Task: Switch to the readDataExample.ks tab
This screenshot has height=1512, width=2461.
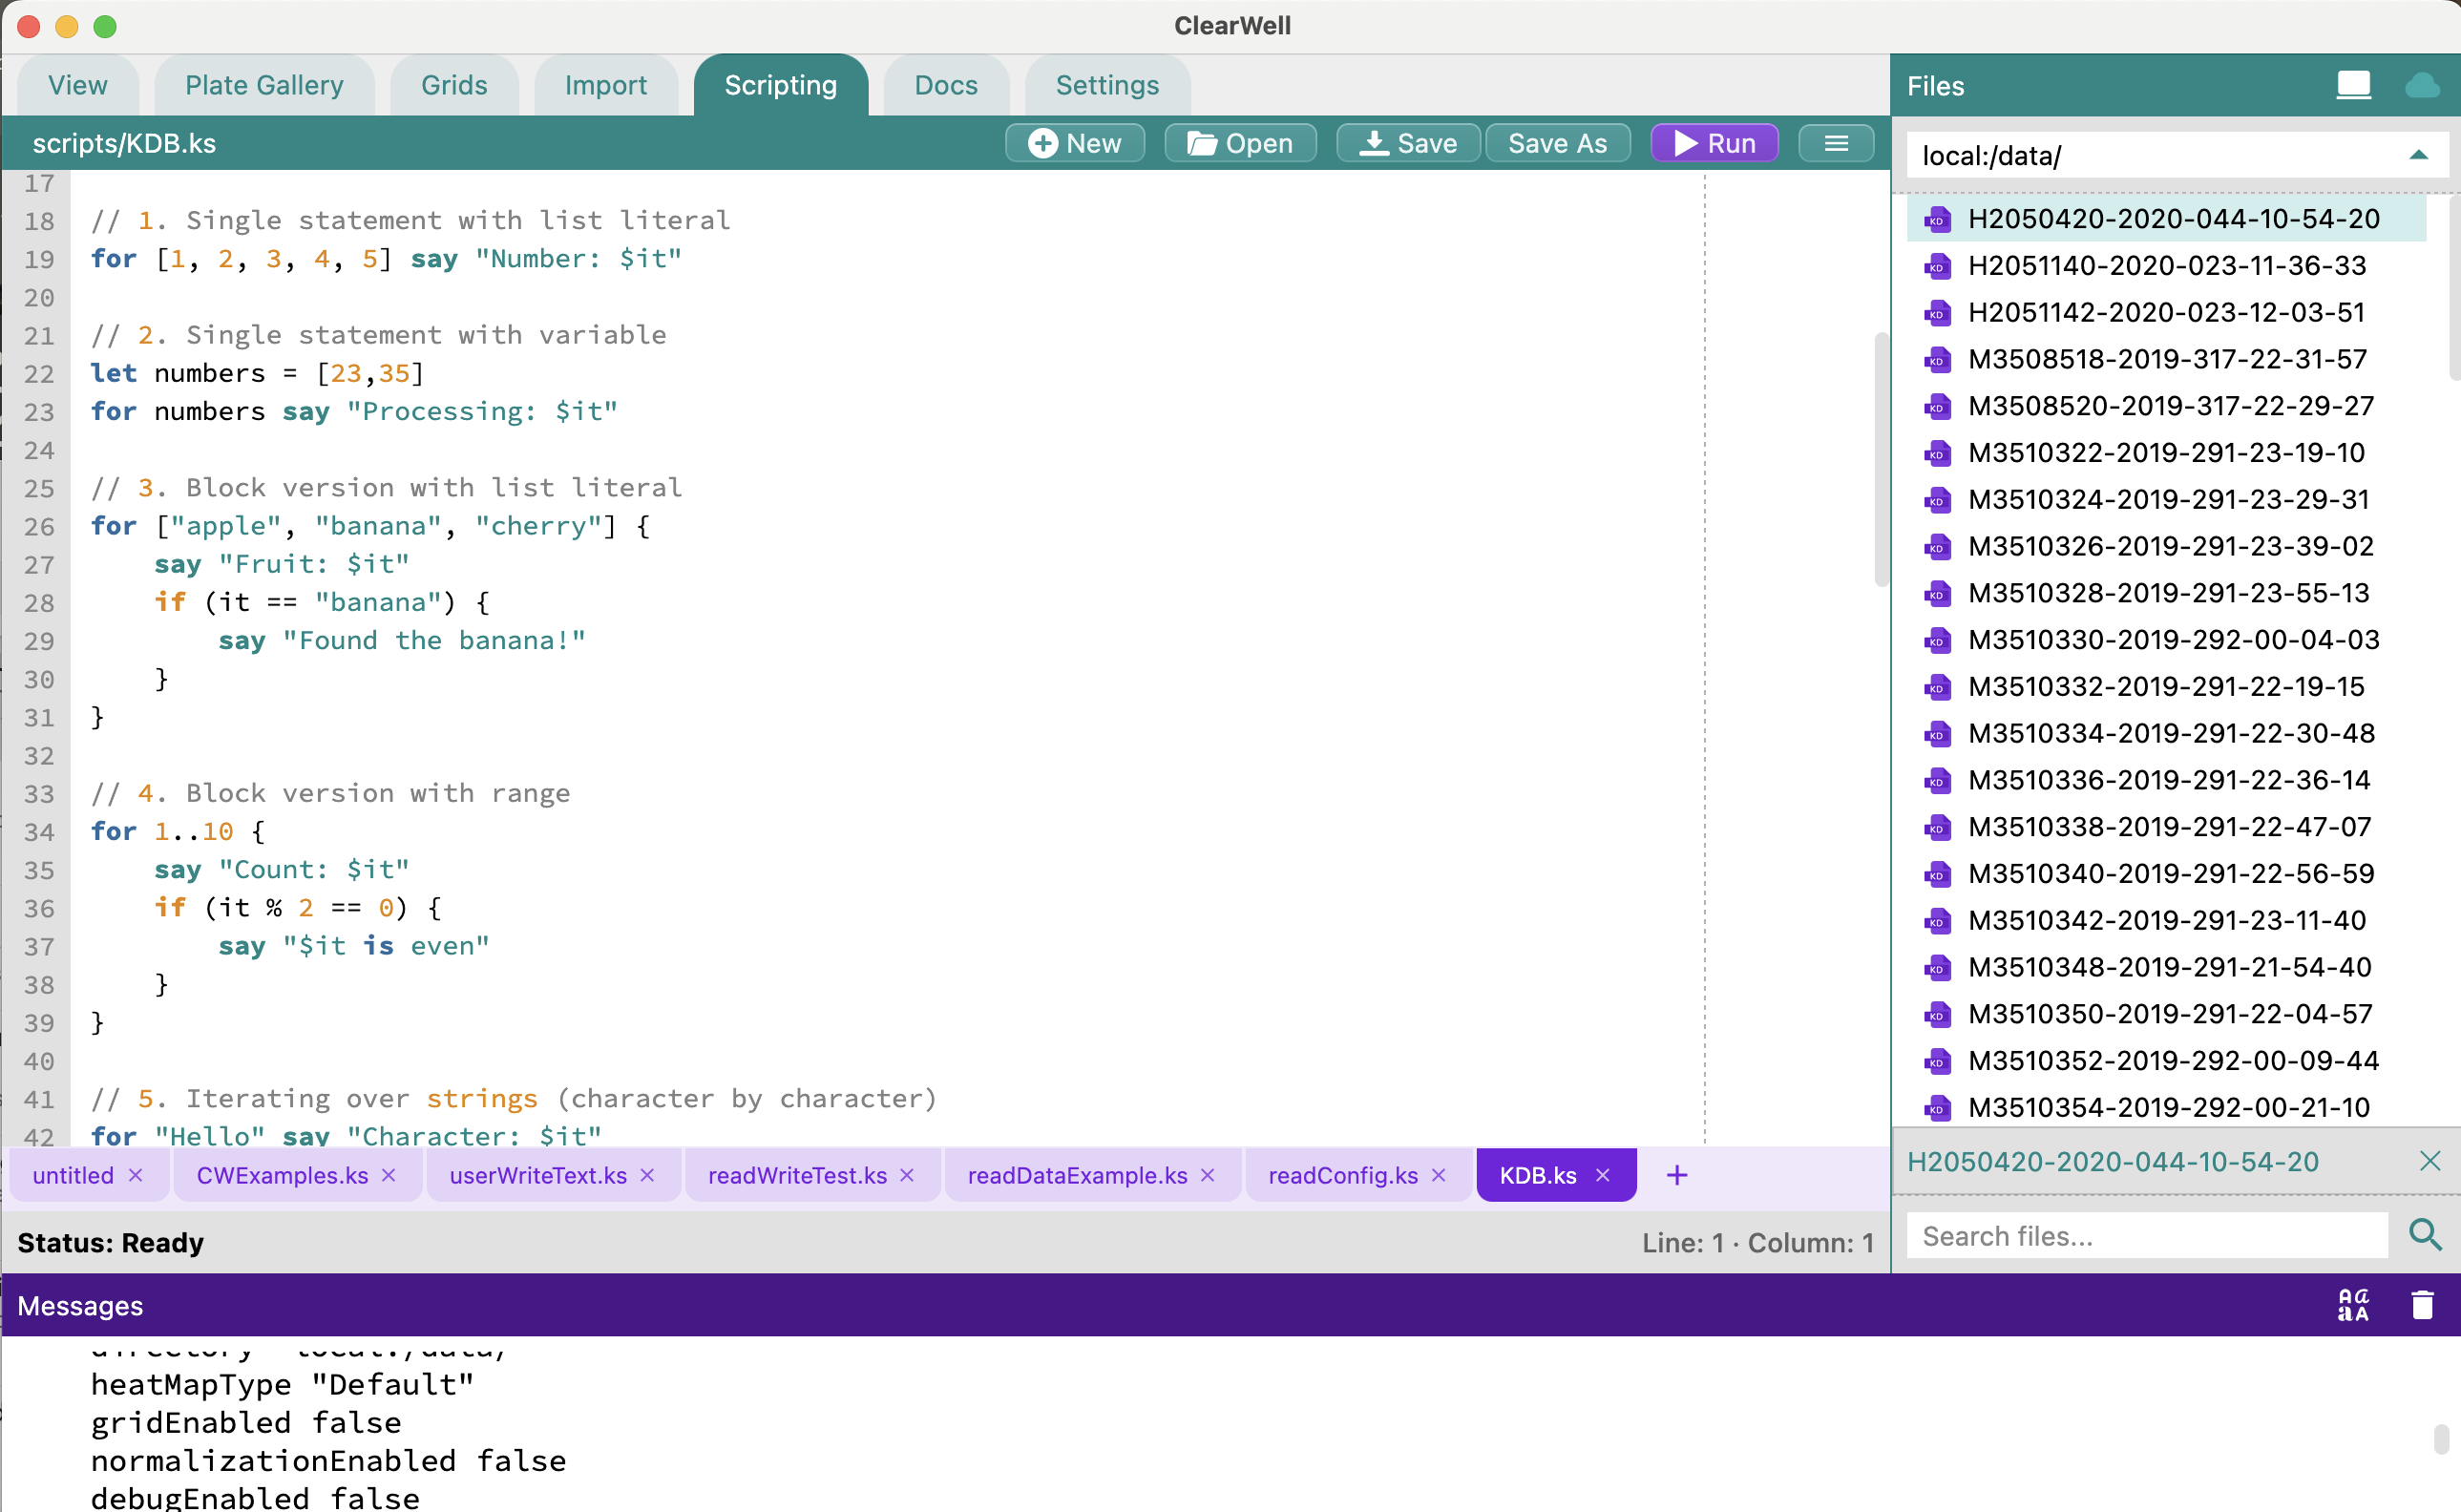Action: coord(1077,1175)
